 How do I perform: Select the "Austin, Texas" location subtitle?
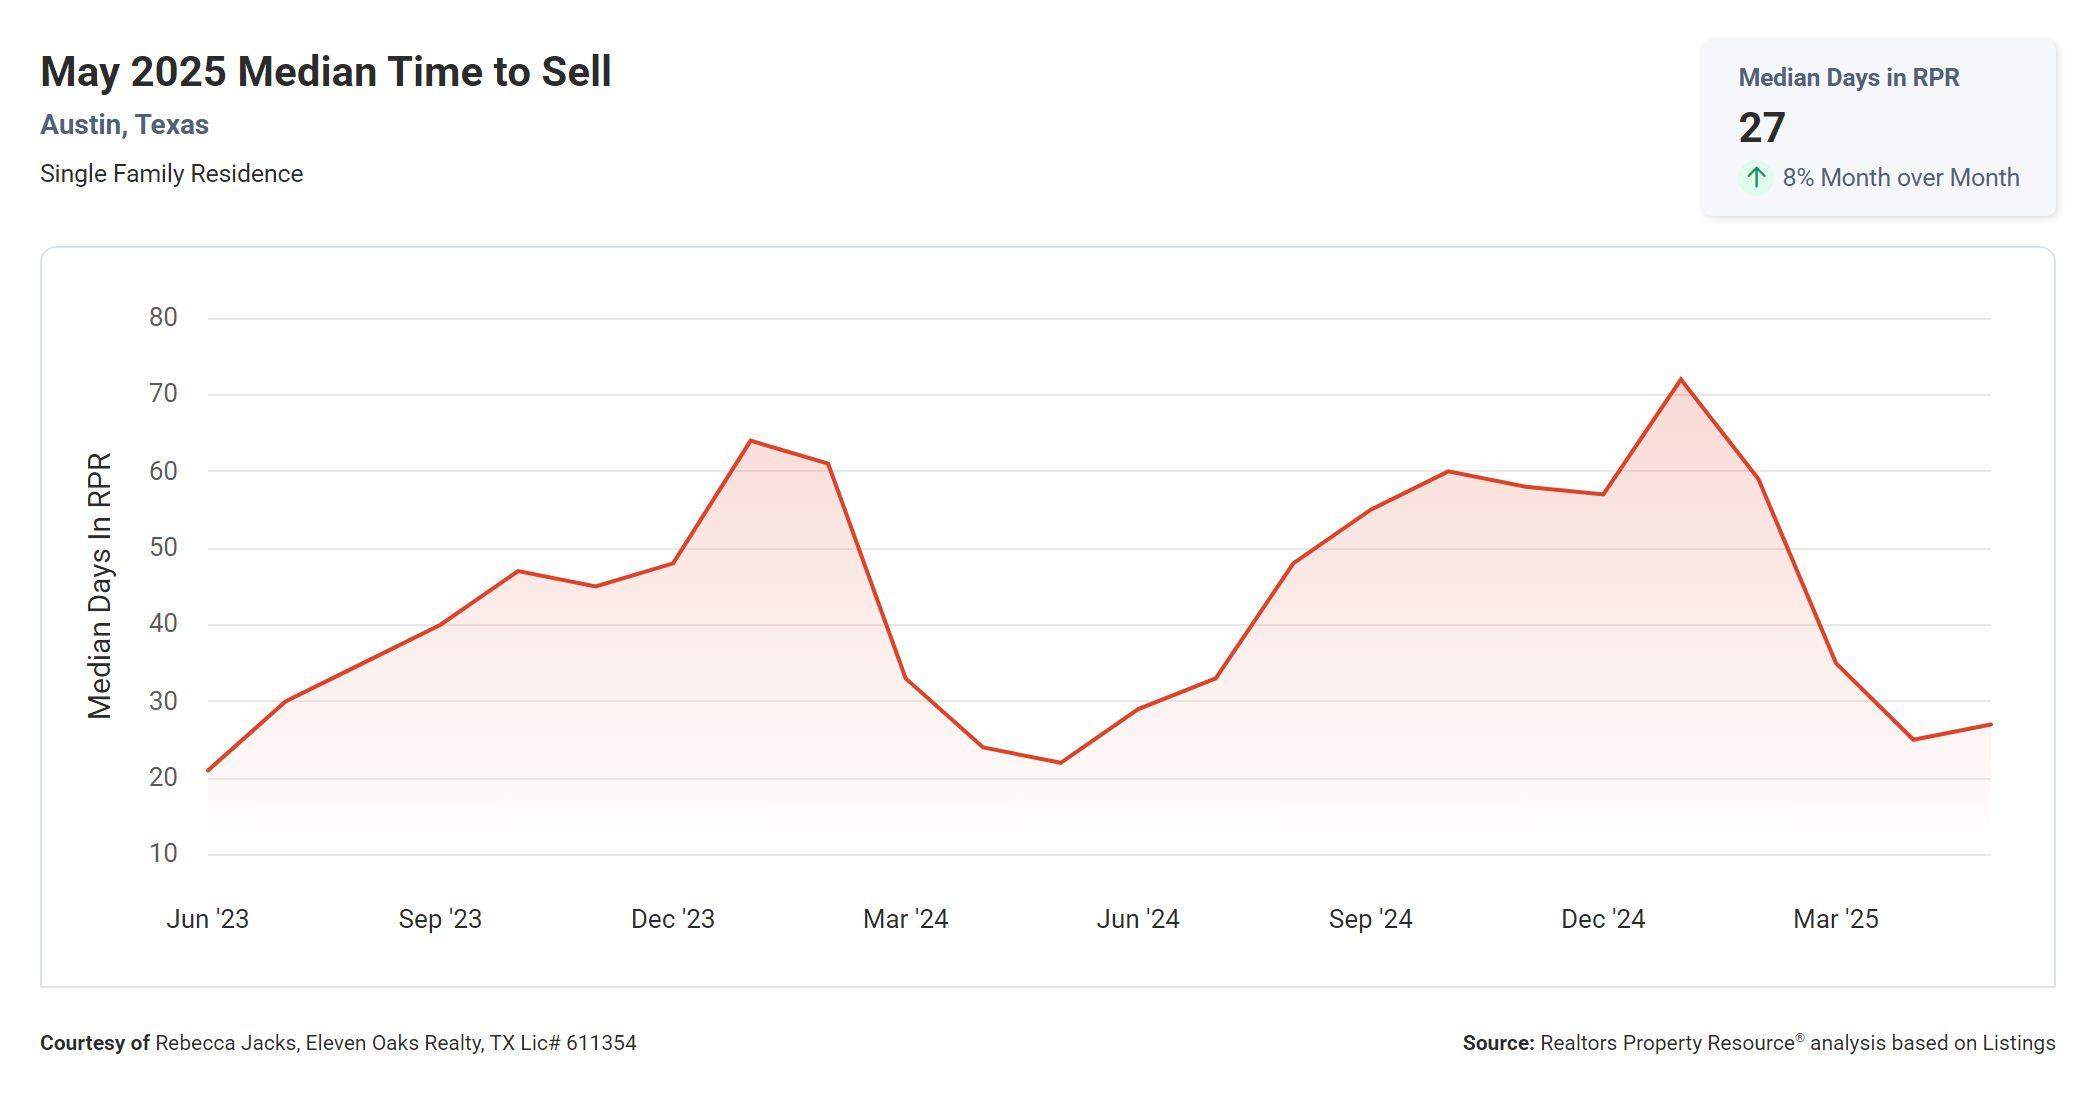[x=124, y=125]
